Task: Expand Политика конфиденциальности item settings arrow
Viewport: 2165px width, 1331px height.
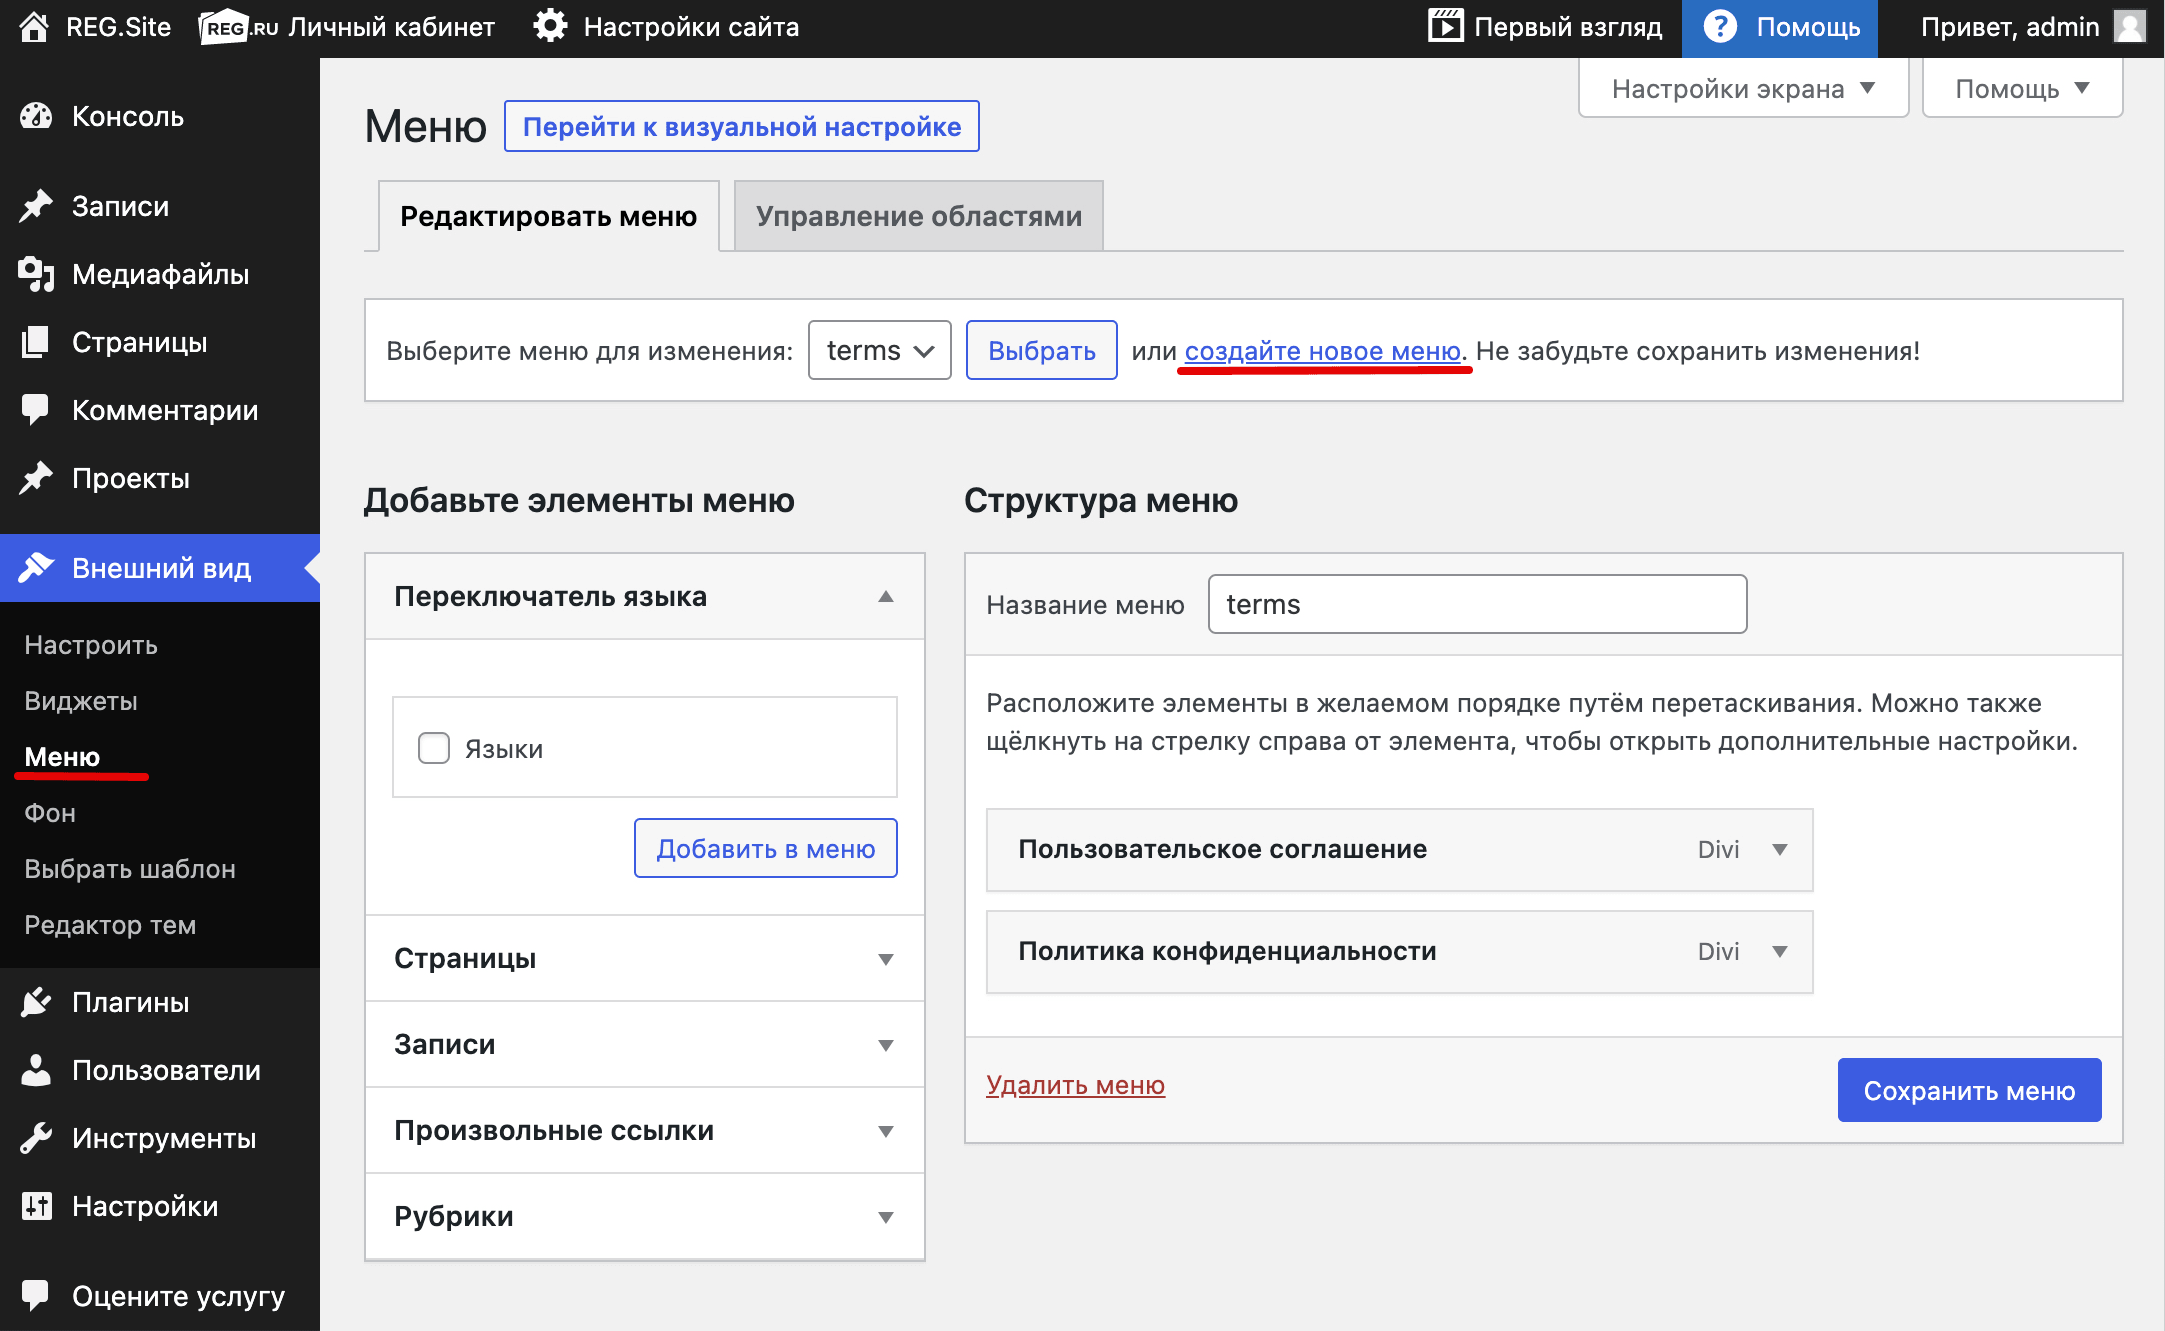Action: pyautogui.click(x=1780, y=951)
